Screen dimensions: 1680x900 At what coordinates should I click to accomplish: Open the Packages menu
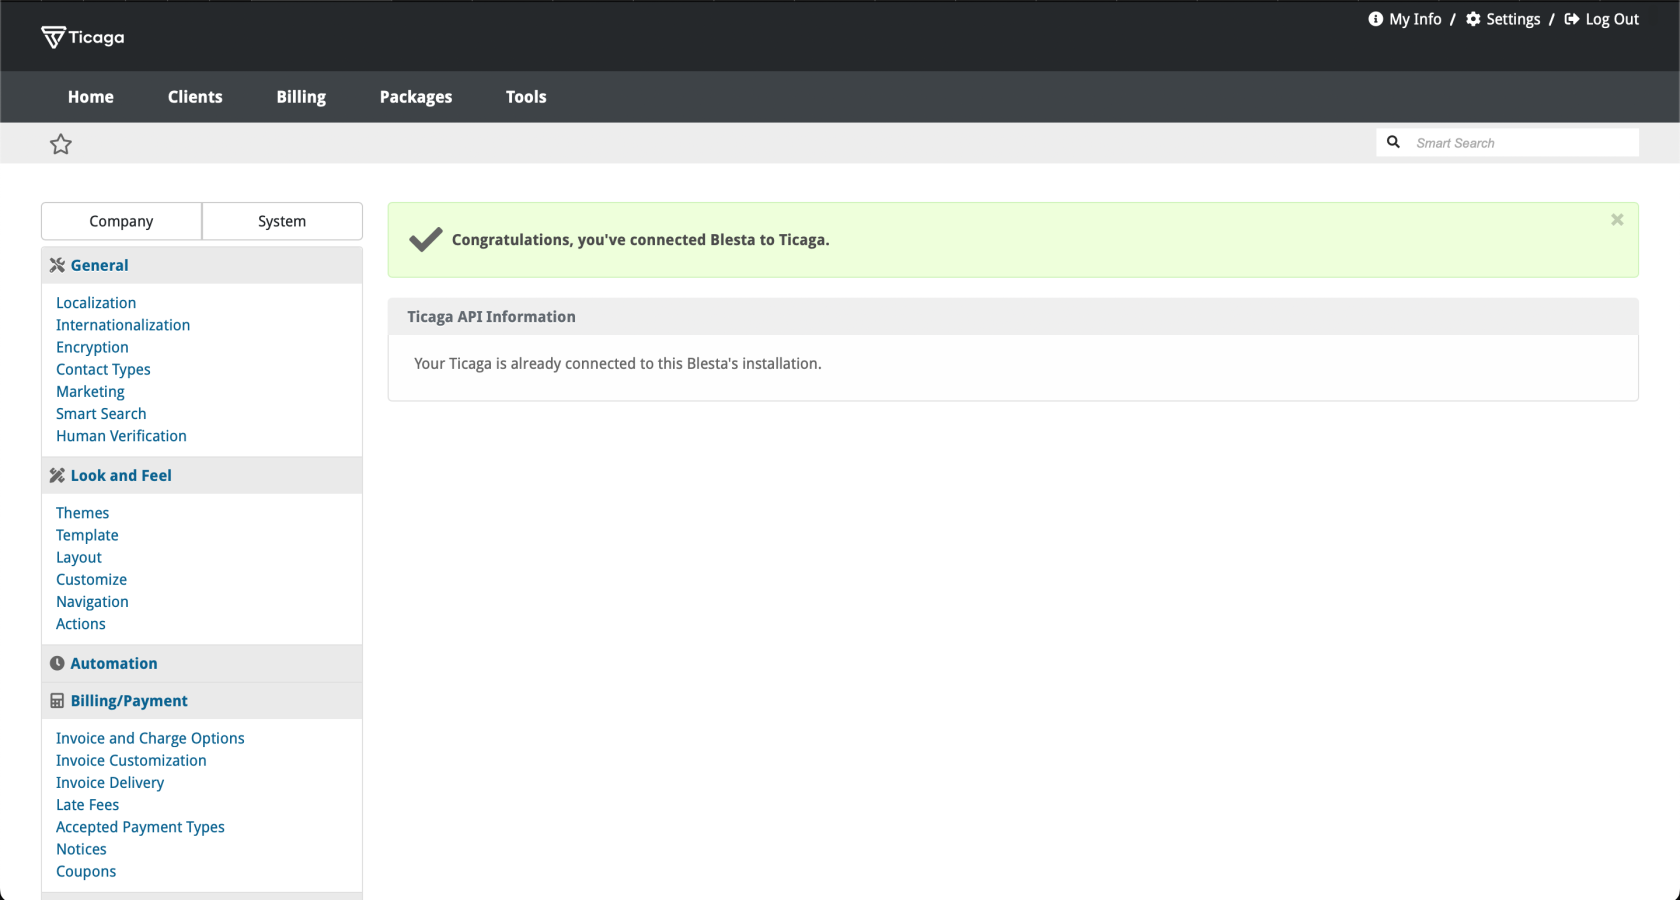point(416,97)
